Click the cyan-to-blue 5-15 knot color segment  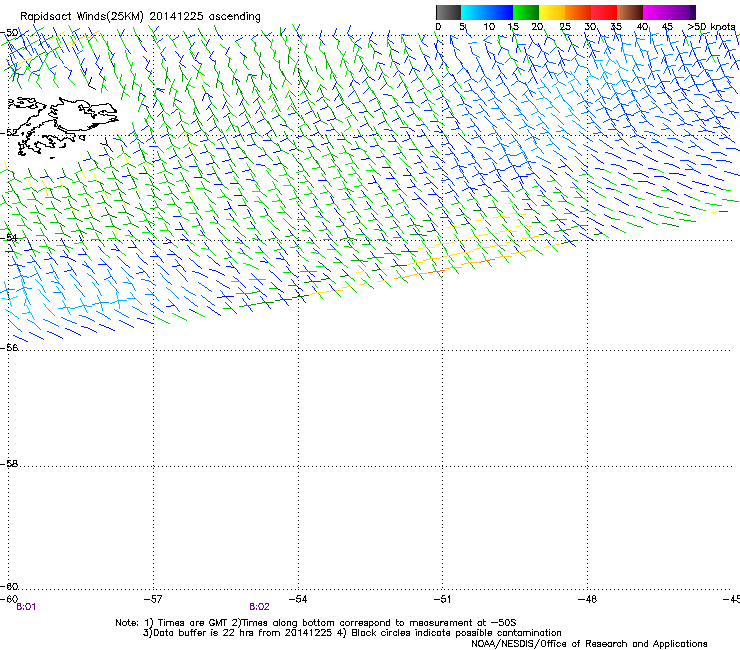point(487,12)
